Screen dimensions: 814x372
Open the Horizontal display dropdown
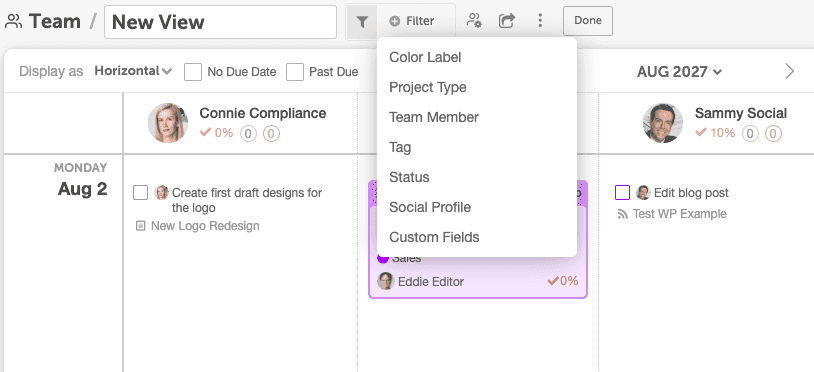click(x=133, y=71)
